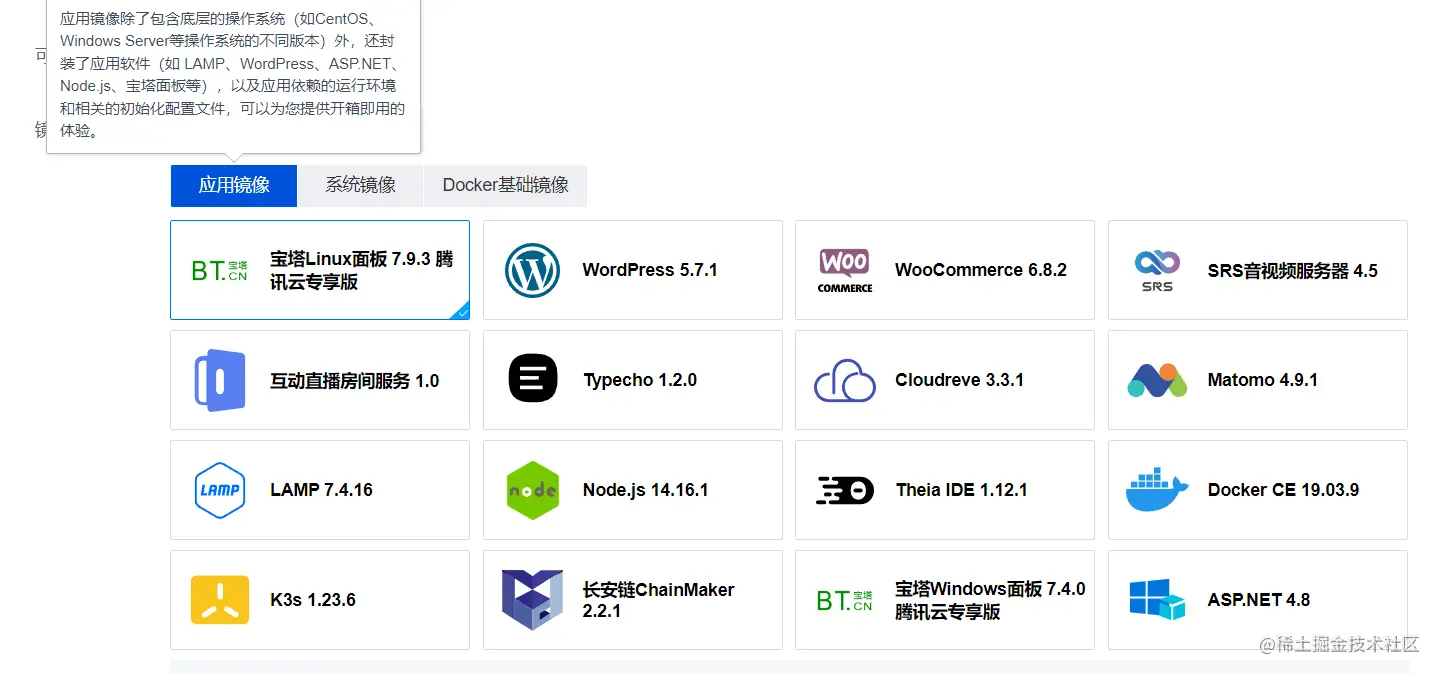The image size is (1439, 674).
Task: Pick the WooCommerce 6.8.2 label
Action: (981, 270)
